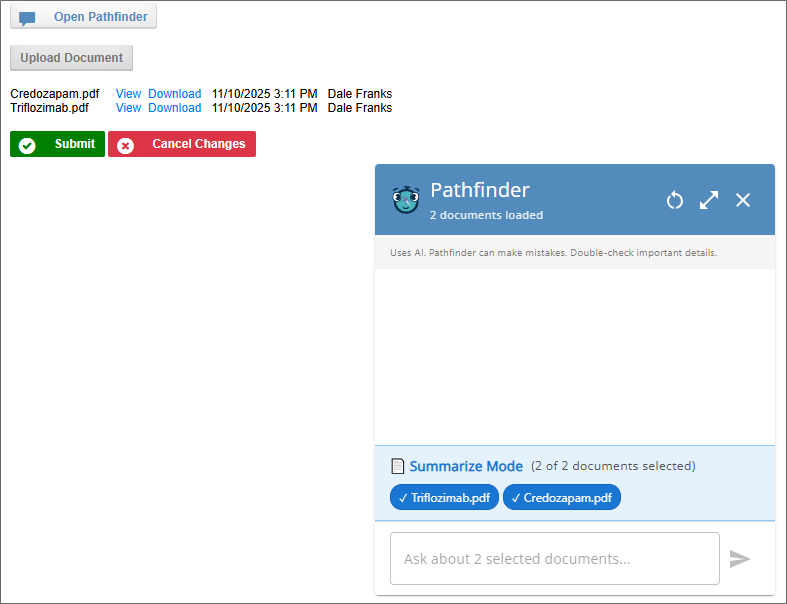Image resolution: width=787 pixels, height=604 pixels.
Task: Download the Credozapam.pdf file
Action: [x=175, y=94]
